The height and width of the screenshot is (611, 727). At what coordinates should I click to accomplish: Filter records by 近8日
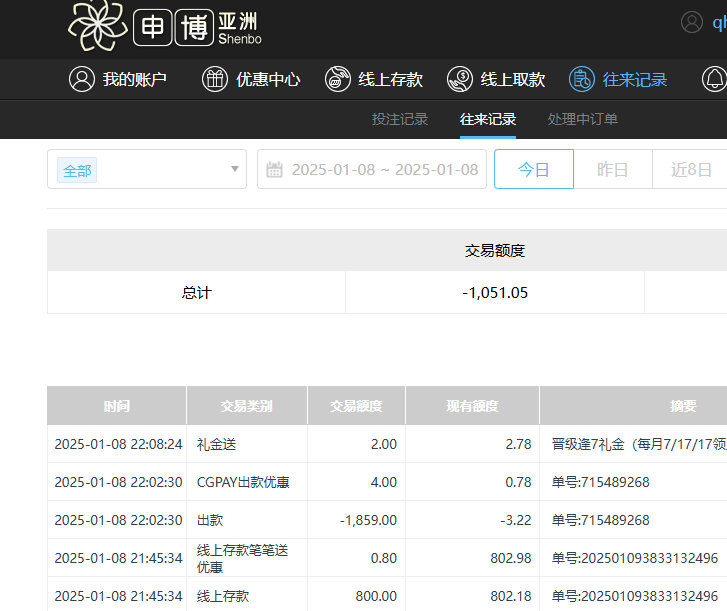[691, 169]
